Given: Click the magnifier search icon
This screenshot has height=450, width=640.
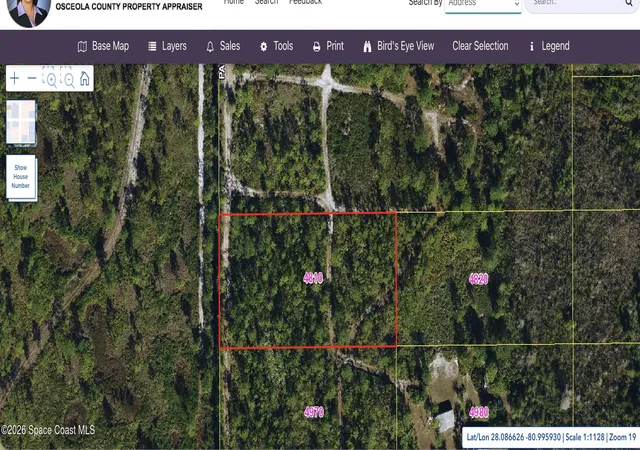Looking at the screenshot, I should coord(629,3).
